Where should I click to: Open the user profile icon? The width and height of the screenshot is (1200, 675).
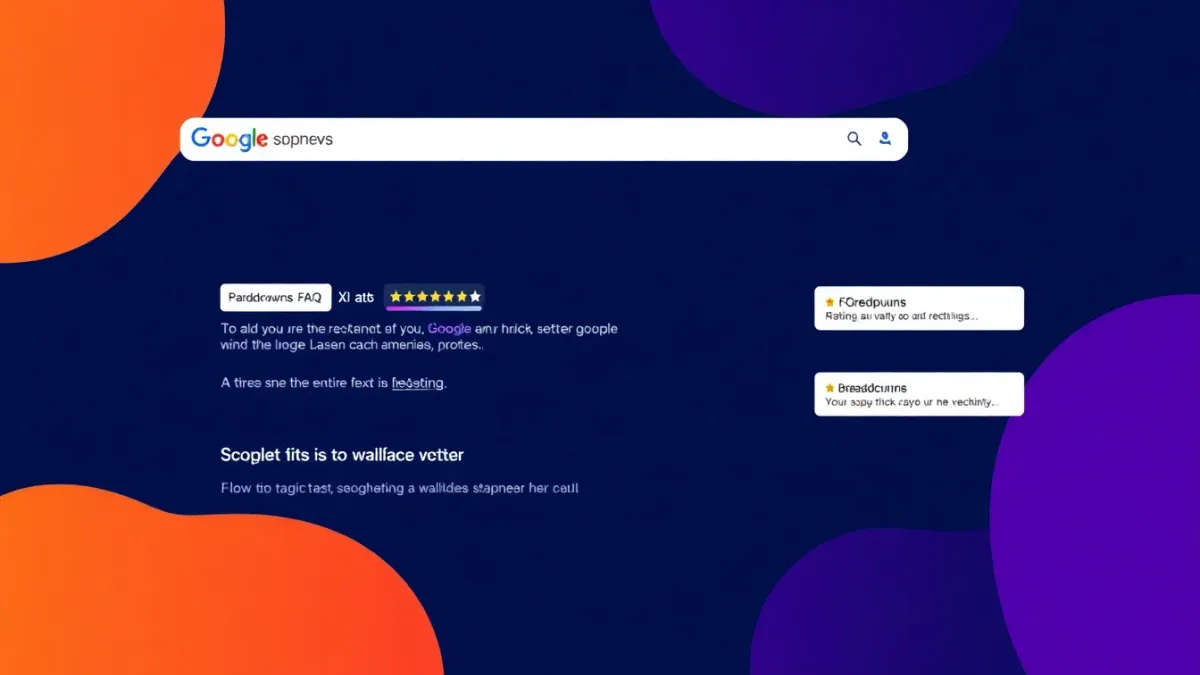(x=884, y=139)
